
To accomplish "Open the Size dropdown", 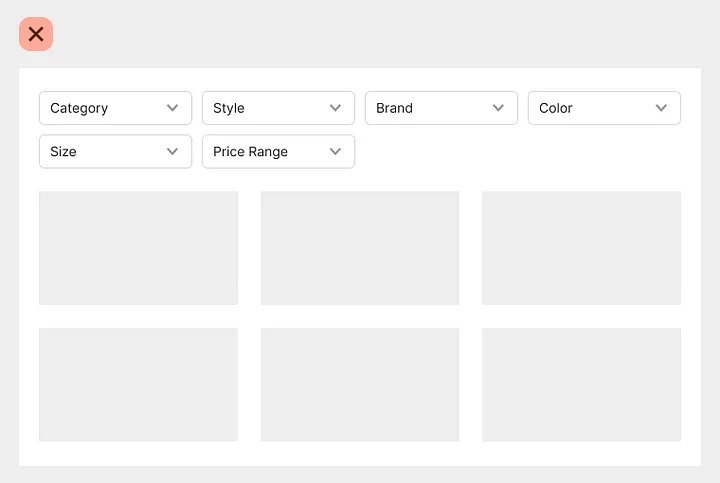I will click(115, 152).
